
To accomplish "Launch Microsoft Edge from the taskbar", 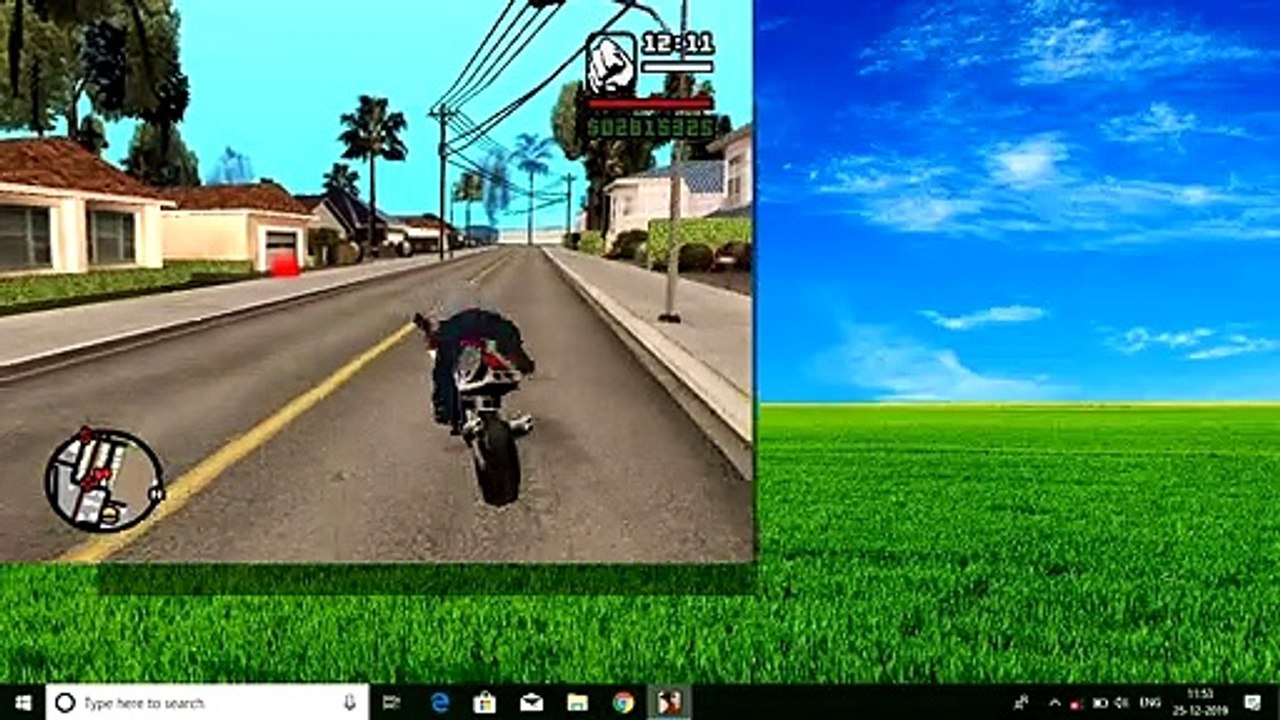I will (x=440, y=702).
